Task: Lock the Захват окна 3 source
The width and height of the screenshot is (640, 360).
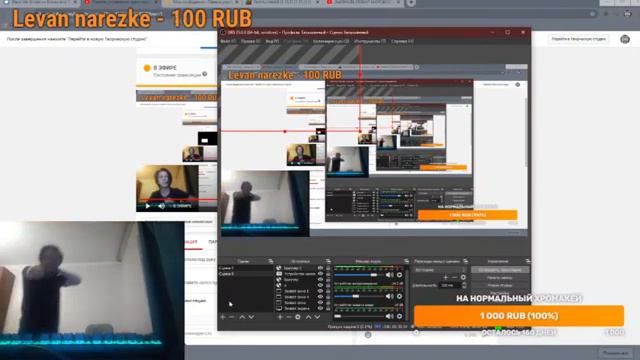Action: coord(328,291)
